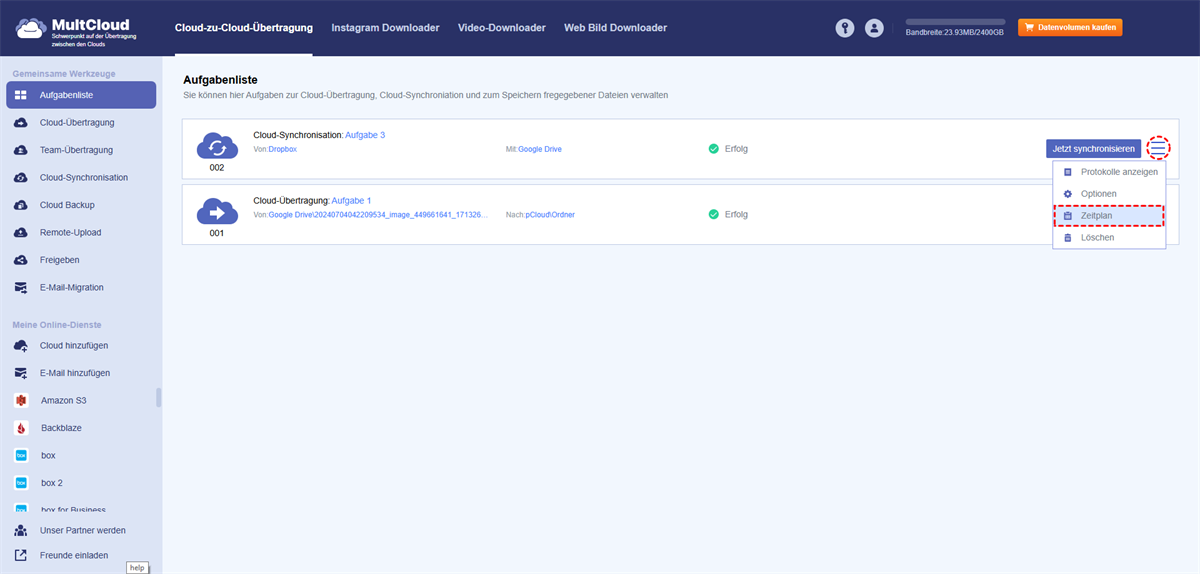Image resolution: width=1200 pixels, height=574 pixels.
Task: Click the MultCloud logo
Action: tap(76, 28)
